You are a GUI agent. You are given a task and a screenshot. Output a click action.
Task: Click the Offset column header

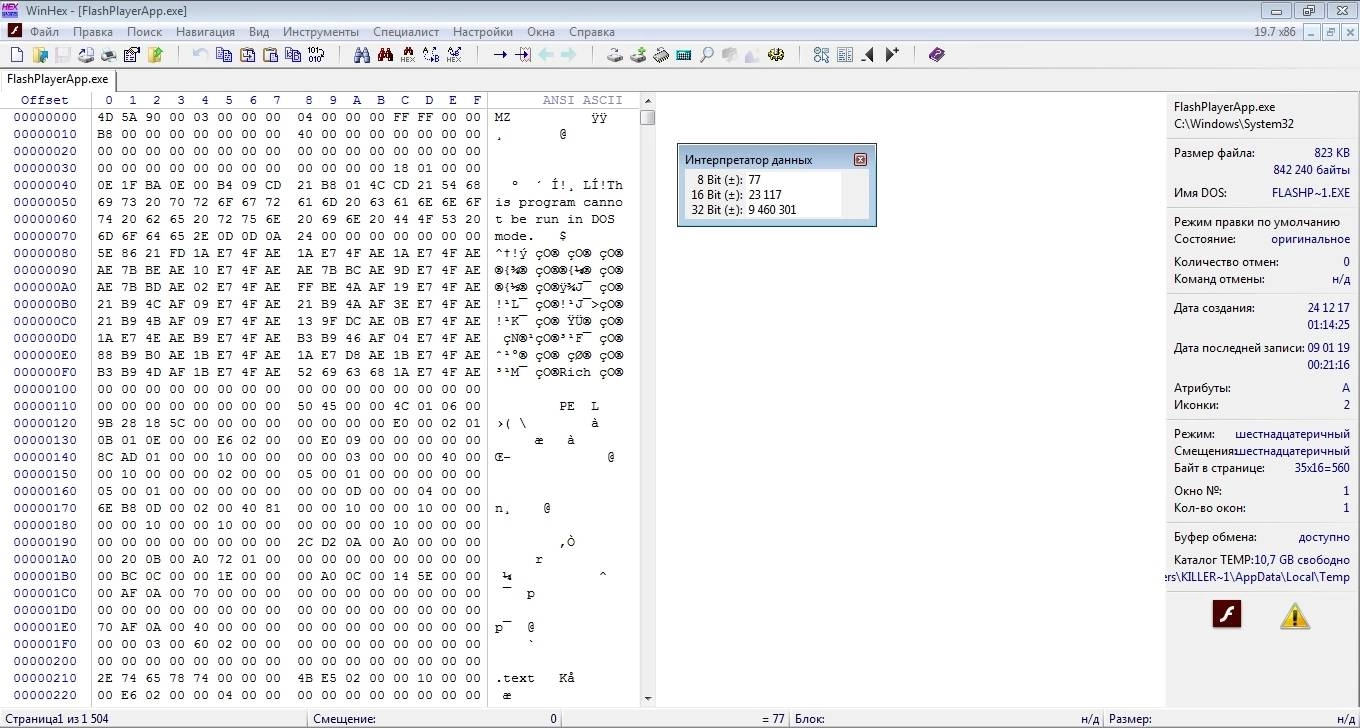click(x=45, y=100)
